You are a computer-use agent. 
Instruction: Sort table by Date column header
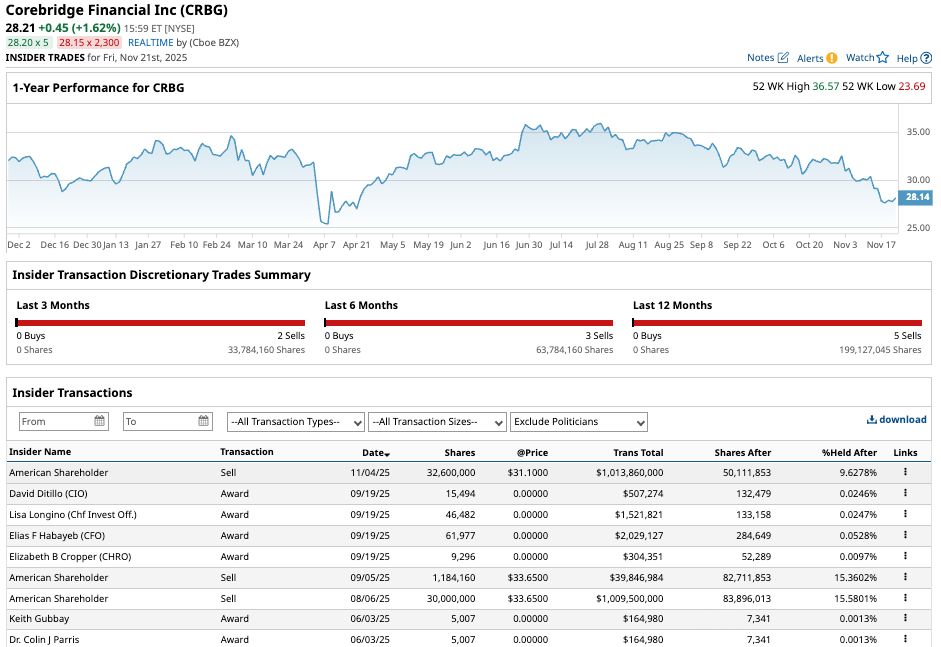tap(375, 453)
